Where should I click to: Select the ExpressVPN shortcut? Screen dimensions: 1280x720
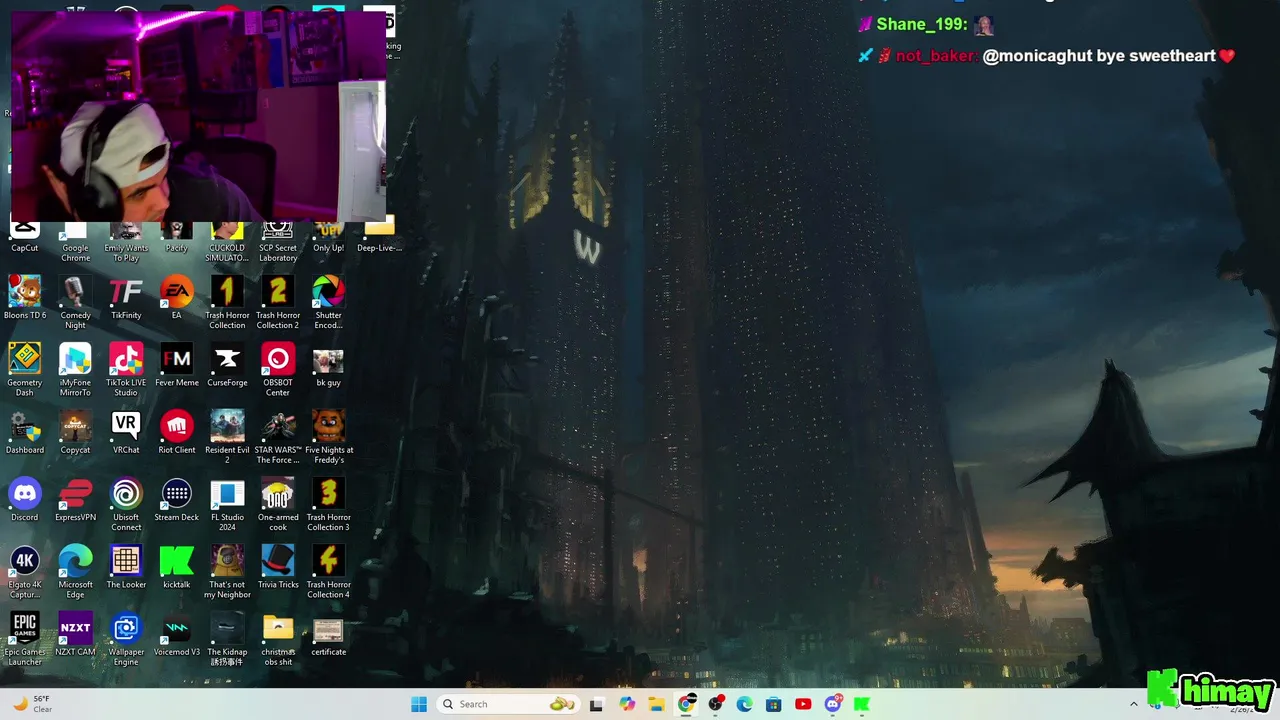75,500
